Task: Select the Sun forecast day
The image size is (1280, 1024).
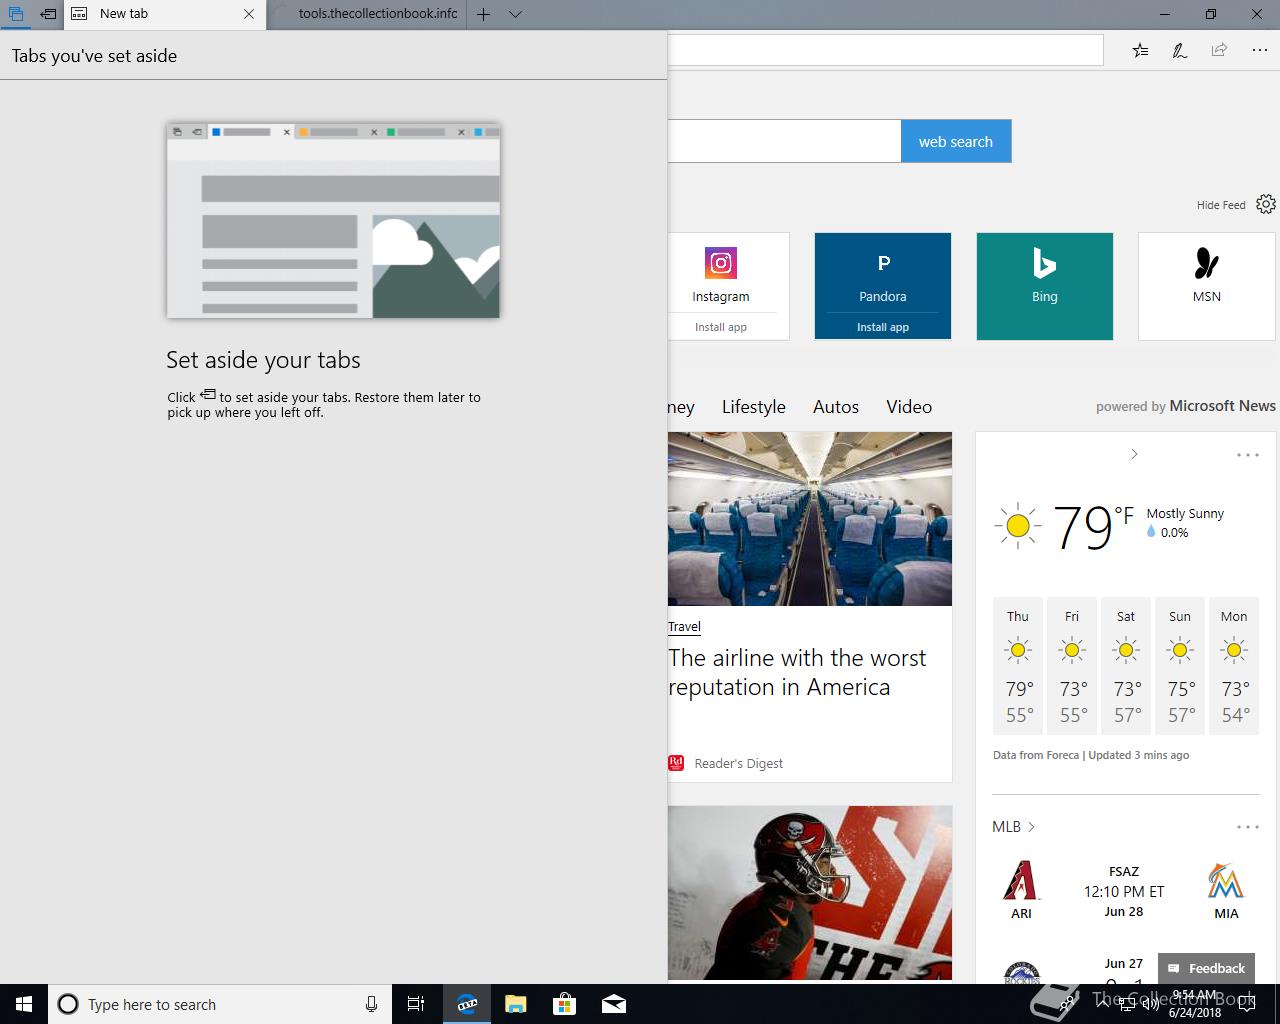Action: pyautogui.click(x=1180, y=665)
